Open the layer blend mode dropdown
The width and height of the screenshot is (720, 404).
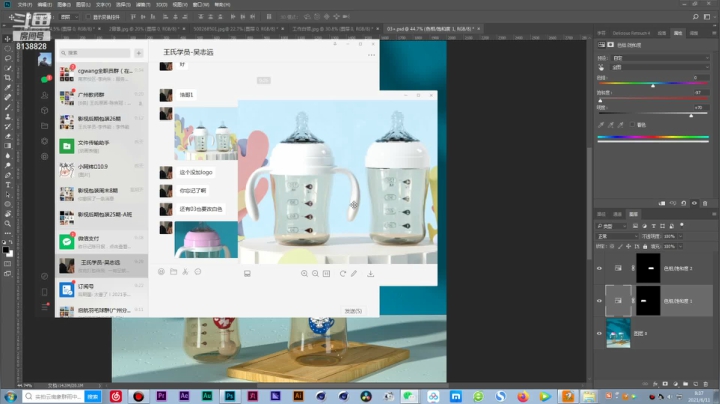(x=618, y=236)
